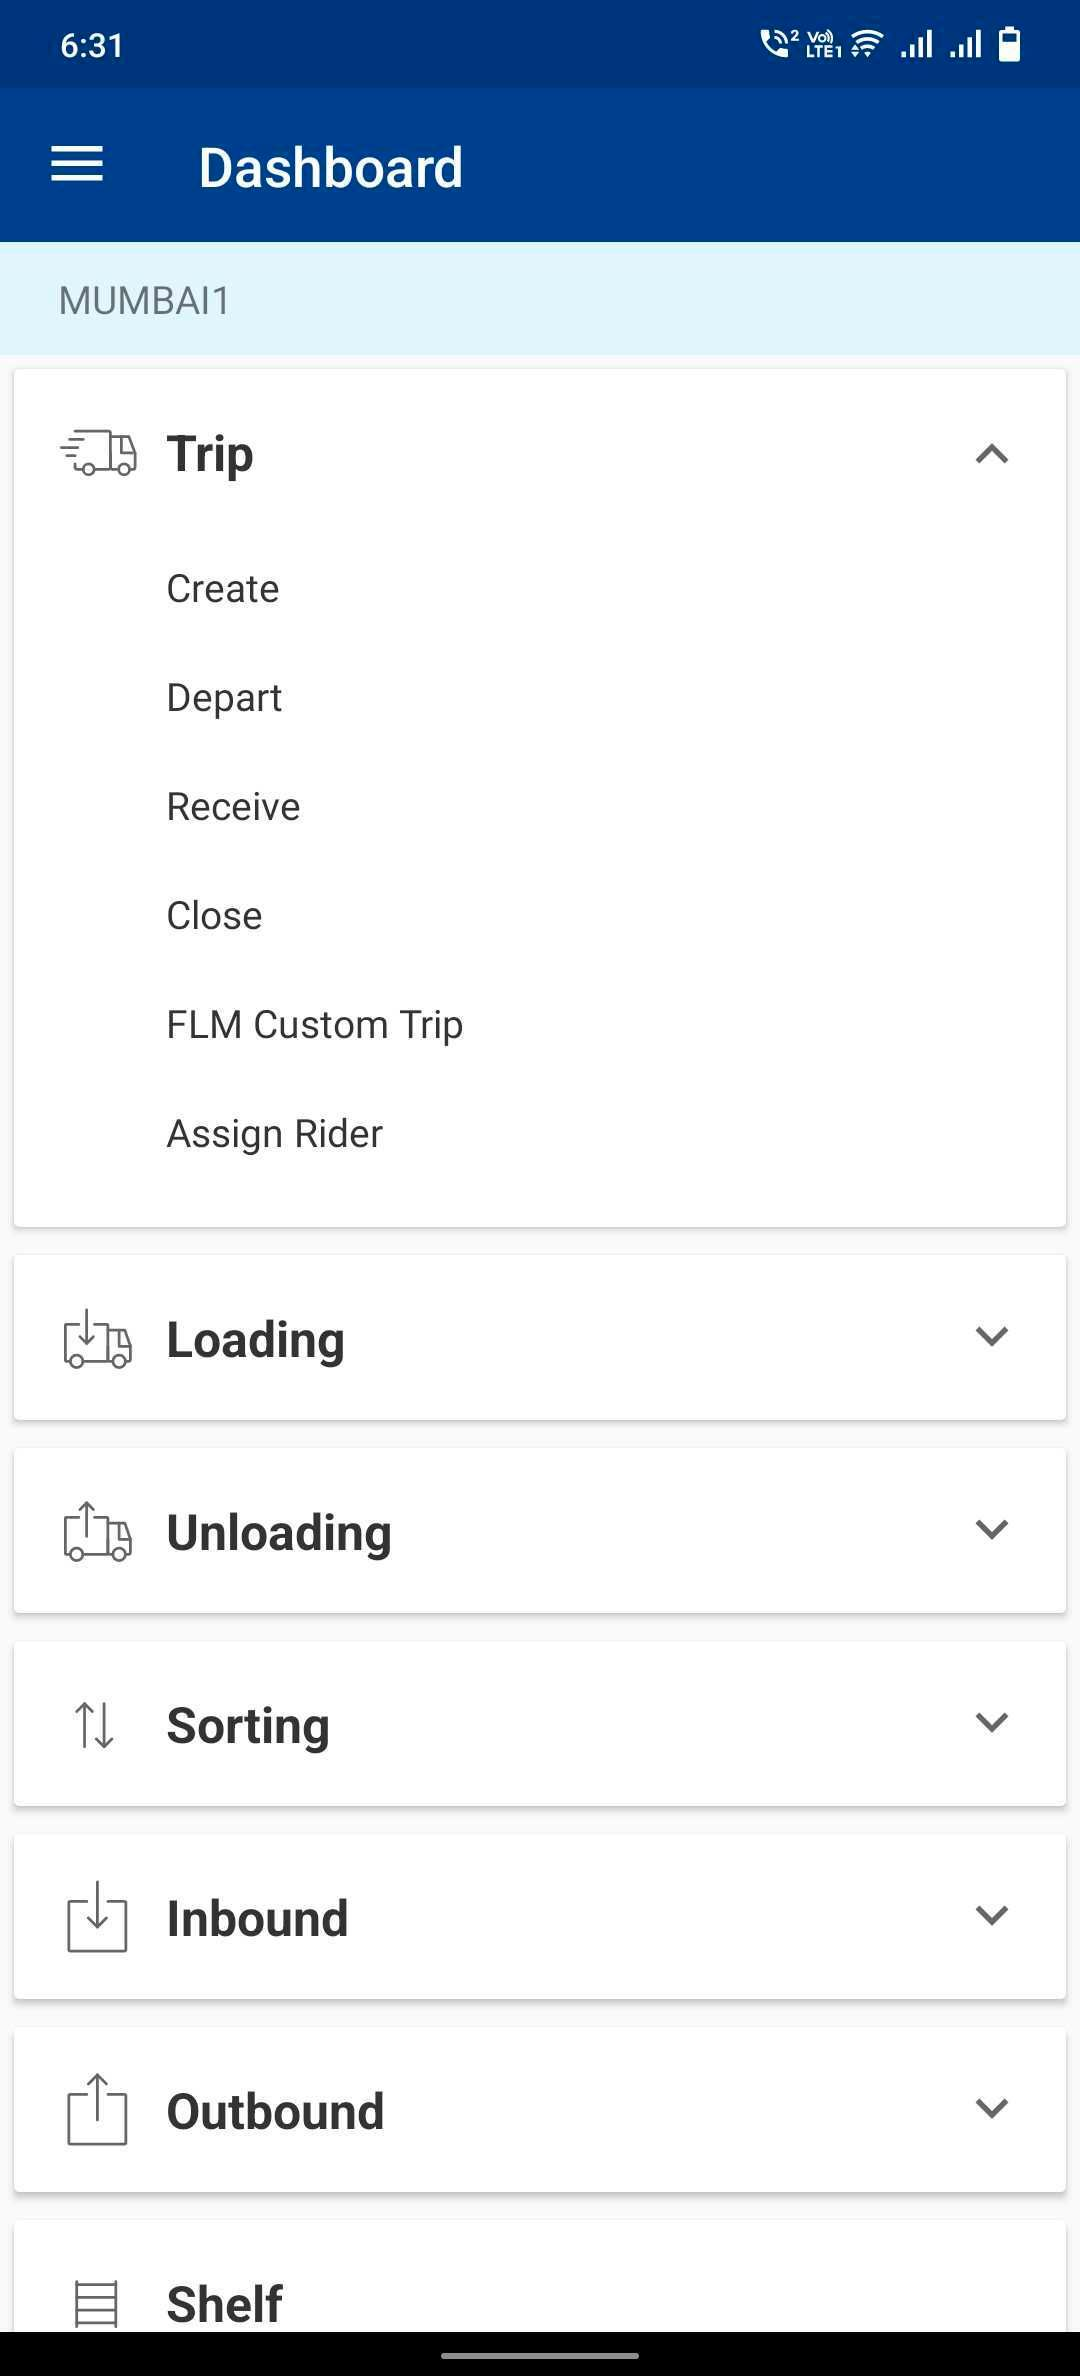Expand the Inbound section chevron
Screen dimensions: 1080x2376
991,1915
